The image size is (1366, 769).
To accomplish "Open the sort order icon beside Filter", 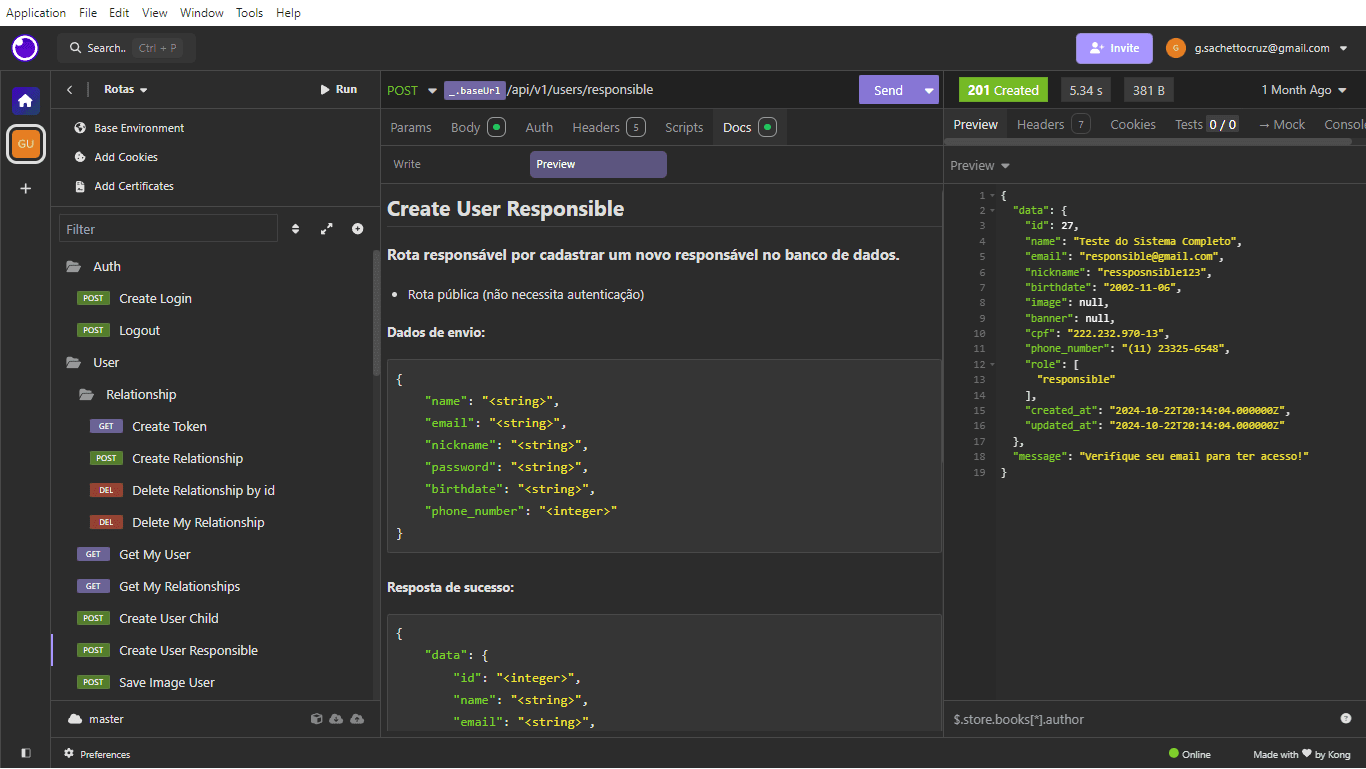I will click(x=295, y=229).
